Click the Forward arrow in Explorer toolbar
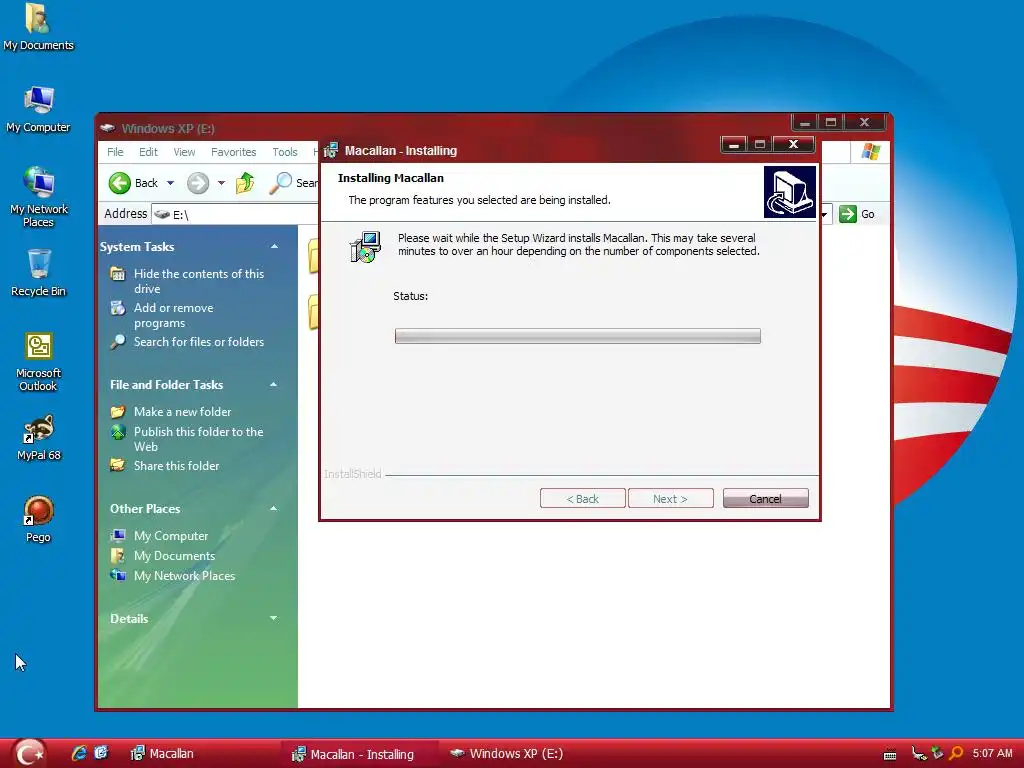The image size is (1024, 768). [x=198, y=183]
